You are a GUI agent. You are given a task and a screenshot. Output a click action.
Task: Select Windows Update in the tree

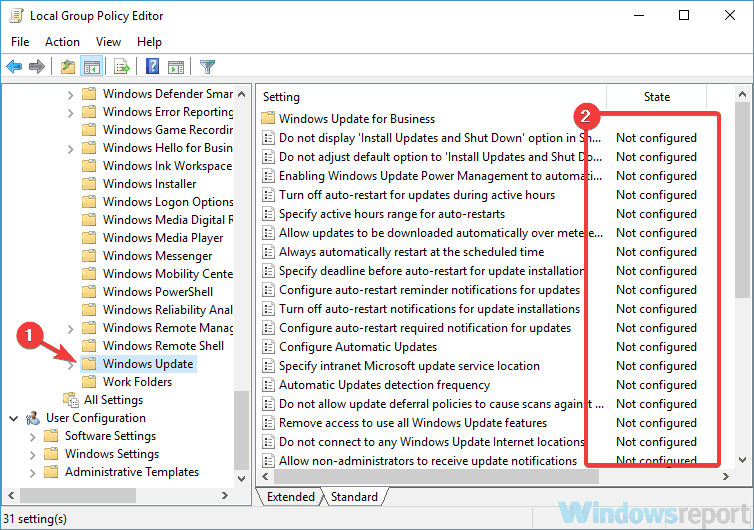point(148,364)
